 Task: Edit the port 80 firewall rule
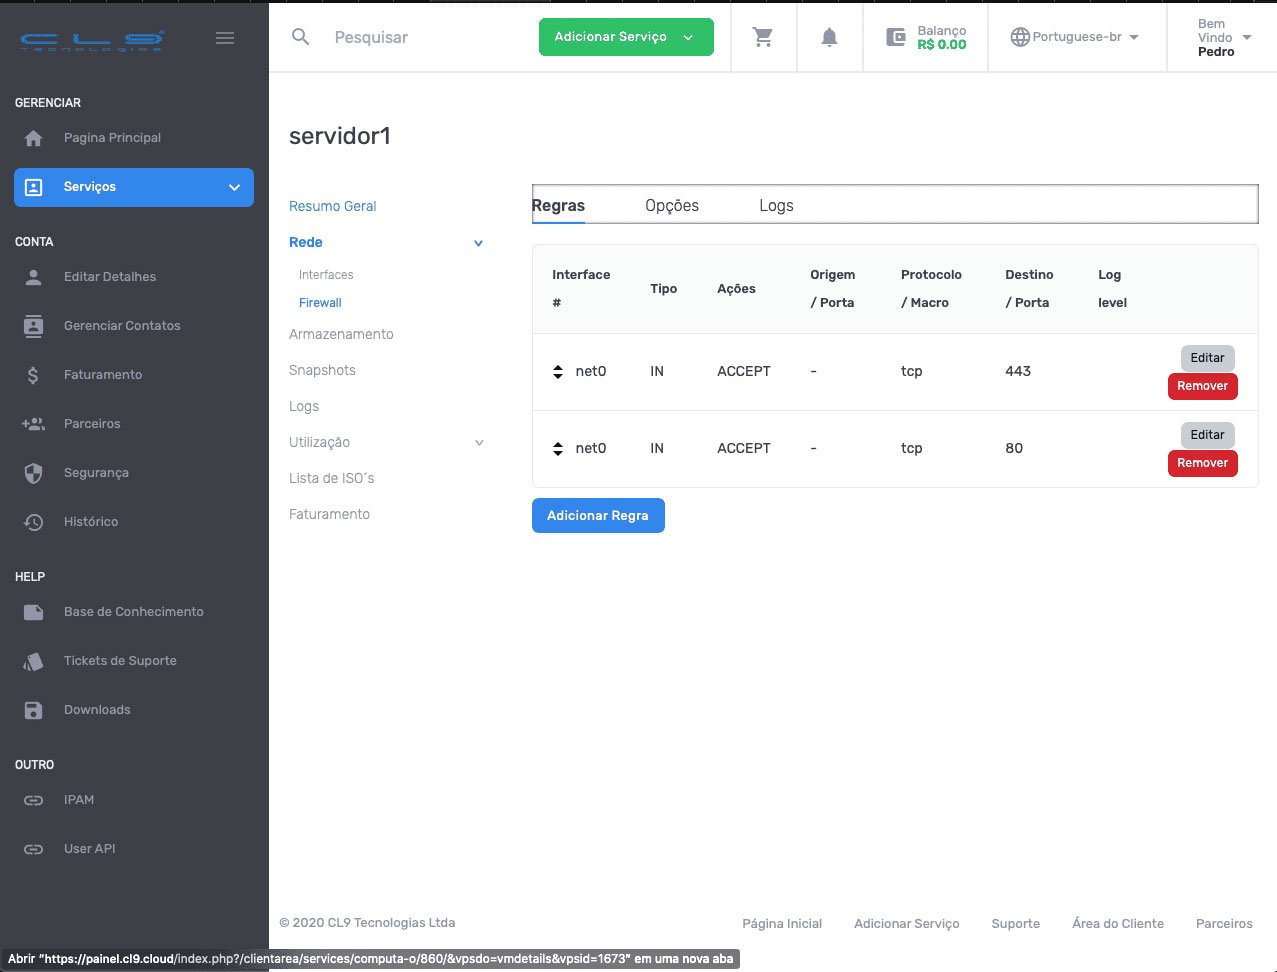point(1207,435)
